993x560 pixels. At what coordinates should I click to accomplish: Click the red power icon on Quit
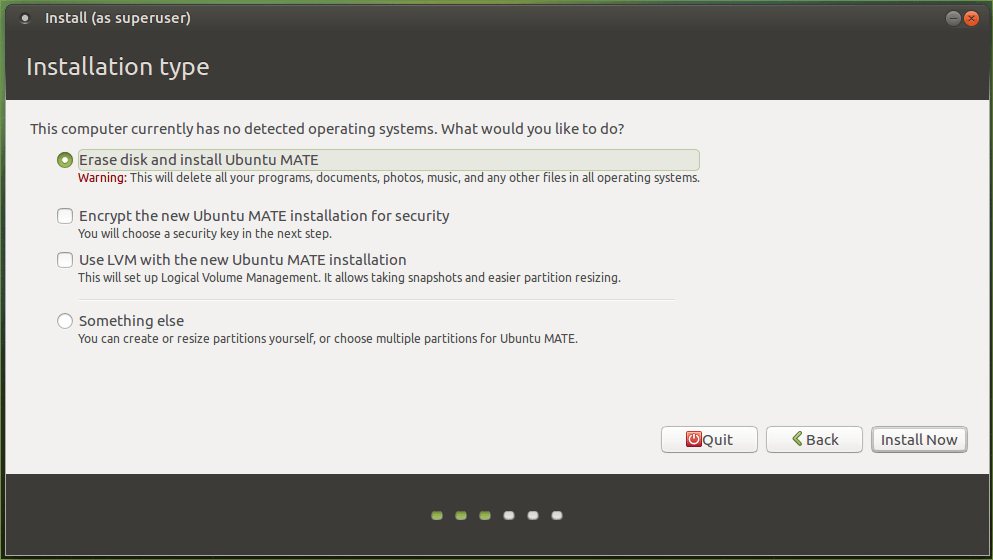693,439
